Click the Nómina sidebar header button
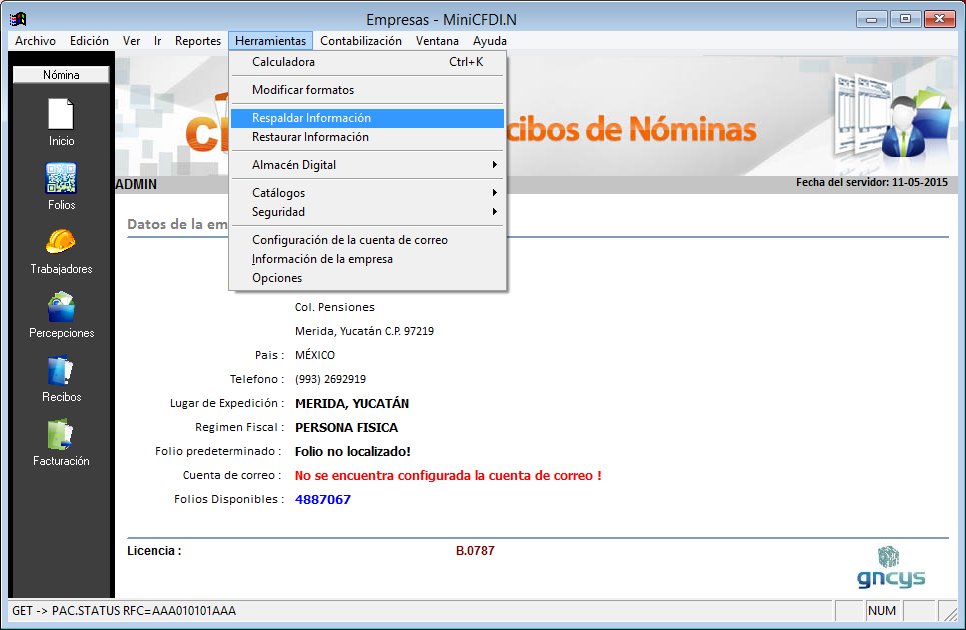Image resolution: width=966 pixels, height=630 pixels. 61,75
